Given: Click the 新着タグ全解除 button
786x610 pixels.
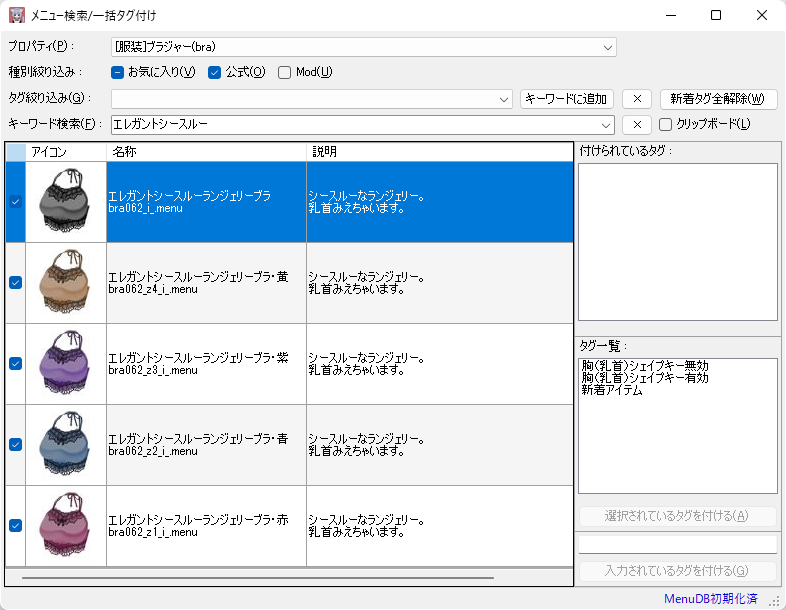Looking at the screenshot, I should tap(718, 99).
